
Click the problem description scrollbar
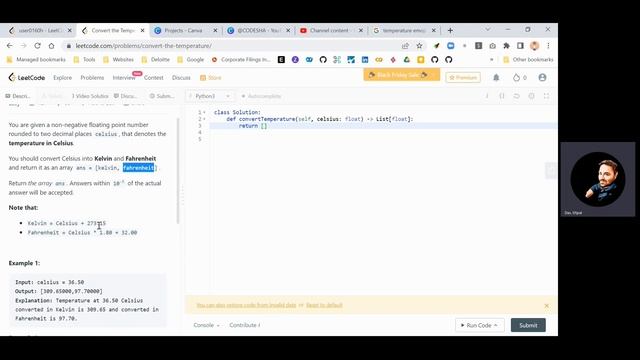click(178, 171)
